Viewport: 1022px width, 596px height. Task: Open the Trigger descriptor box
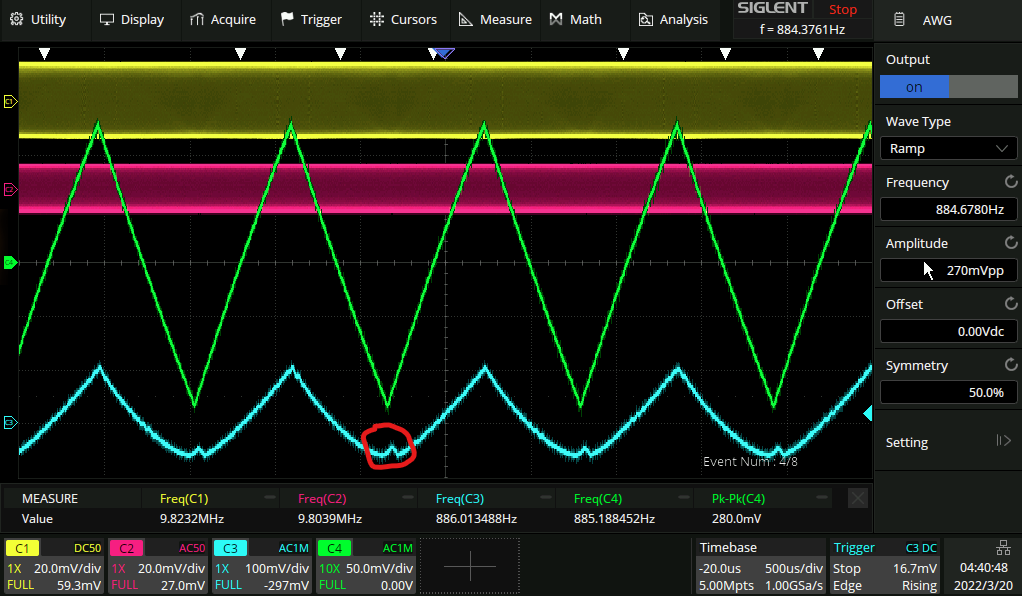point(884,566)
